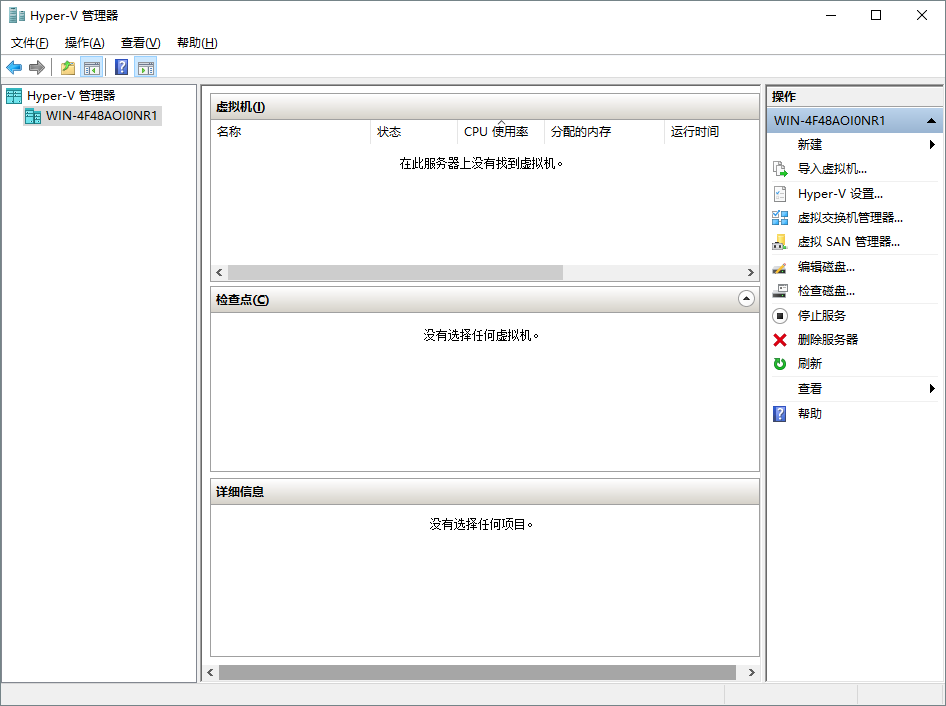Open the 查看(V) menu
The width and height of the screenshot is (946, 706).
click(x=141, y=43)
